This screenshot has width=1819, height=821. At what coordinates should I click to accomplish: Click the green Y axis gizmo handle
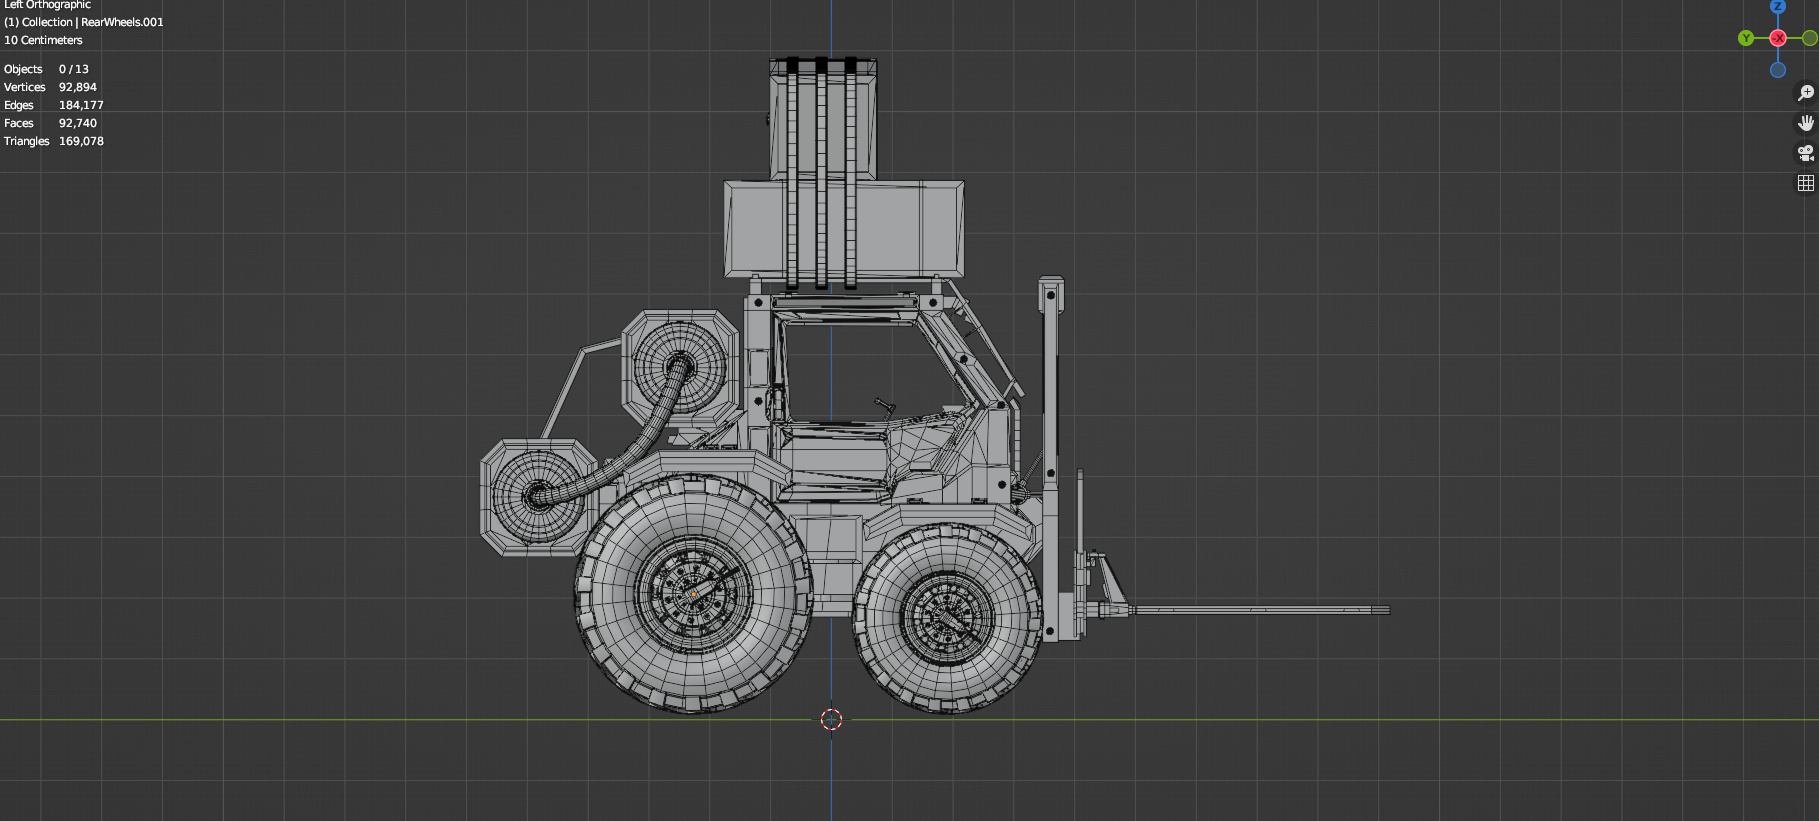(x=1746, y=38)
